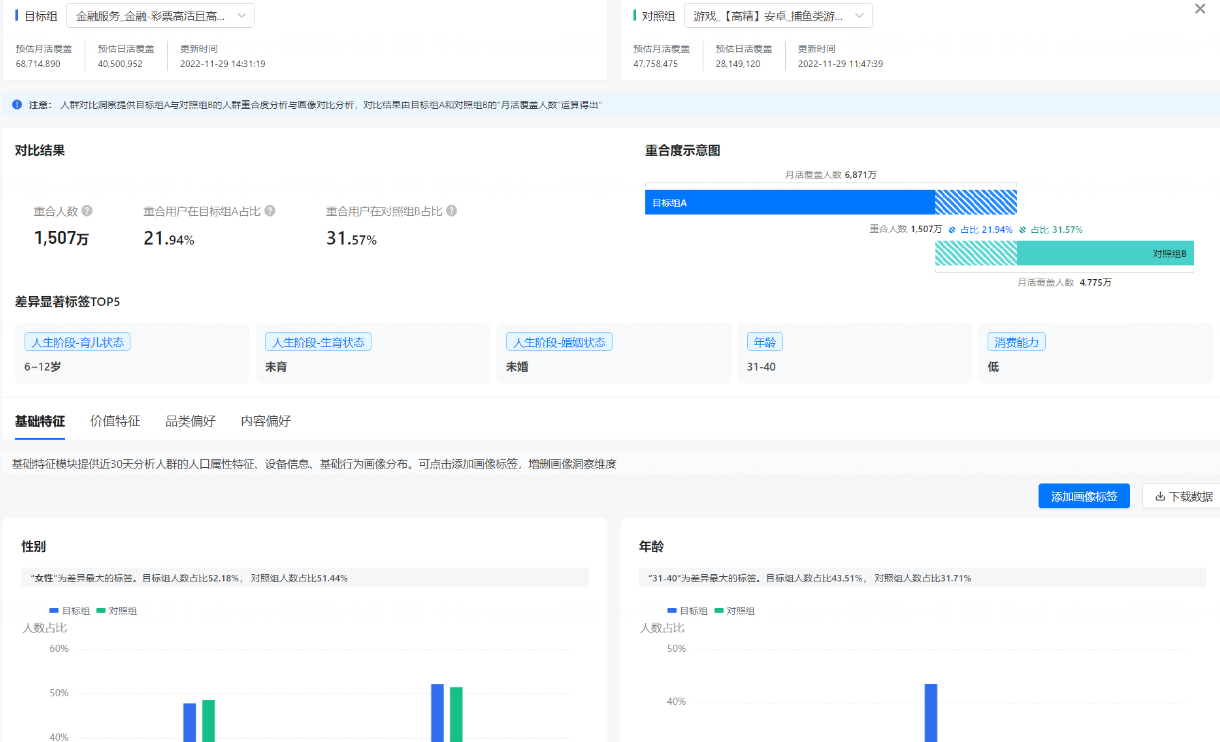
Task: Click the 添加画像标签 button
Action: (x=1084, y=496)
